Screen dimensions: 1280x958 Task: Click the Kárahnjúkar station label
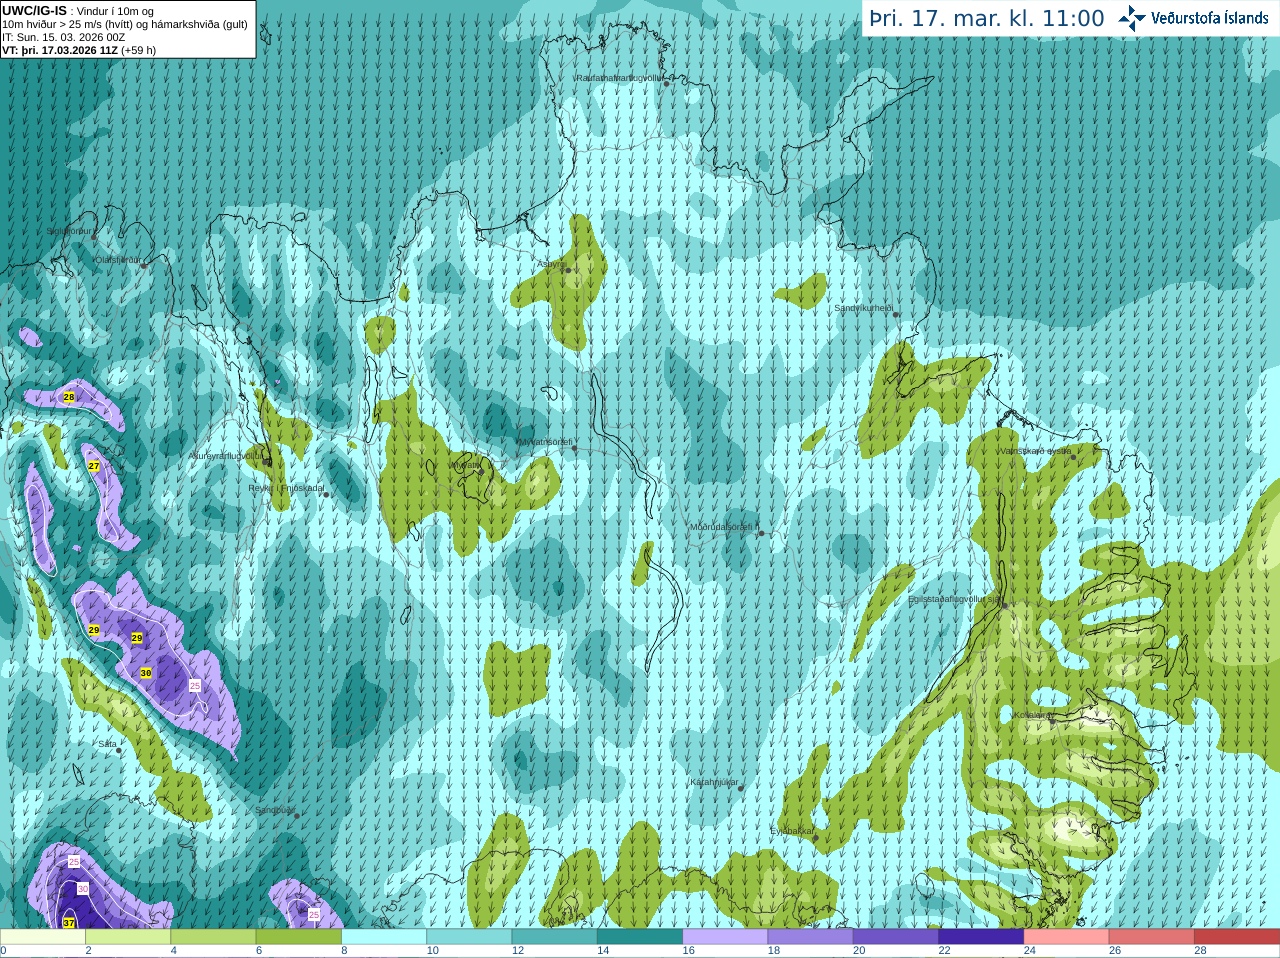(x=714, y=782)
